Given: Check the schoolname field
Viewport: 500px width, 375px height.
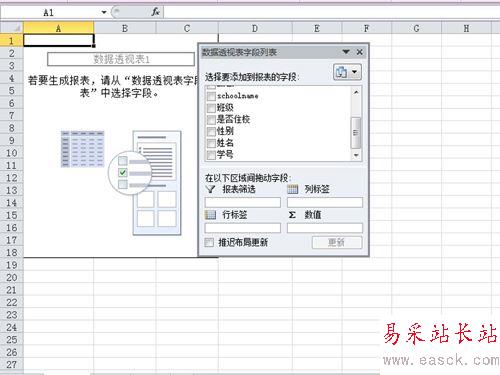Looking at the screenshot, I should coord(211,96).
